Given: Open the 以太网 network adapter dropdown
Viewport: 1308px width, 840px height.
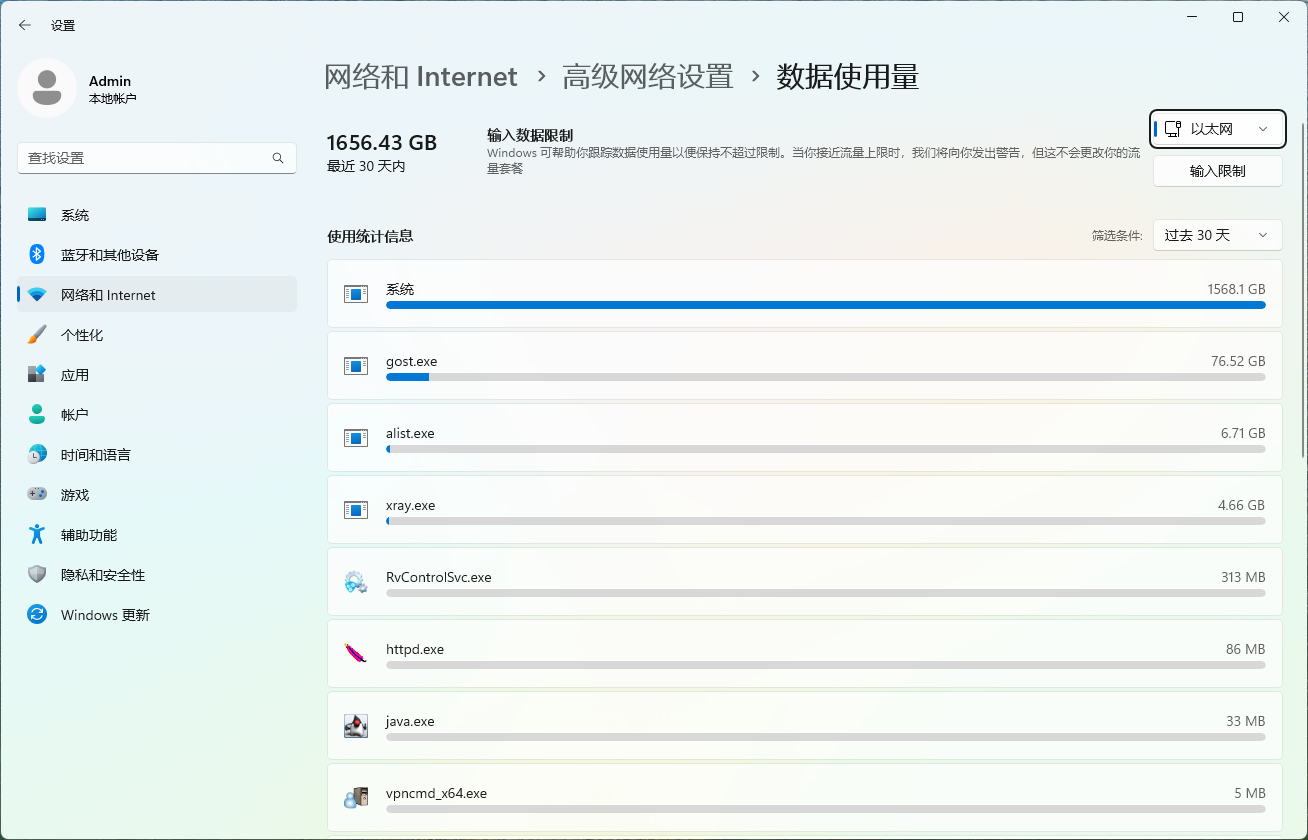Looking at the screenshot, I should coord(1218,129).
